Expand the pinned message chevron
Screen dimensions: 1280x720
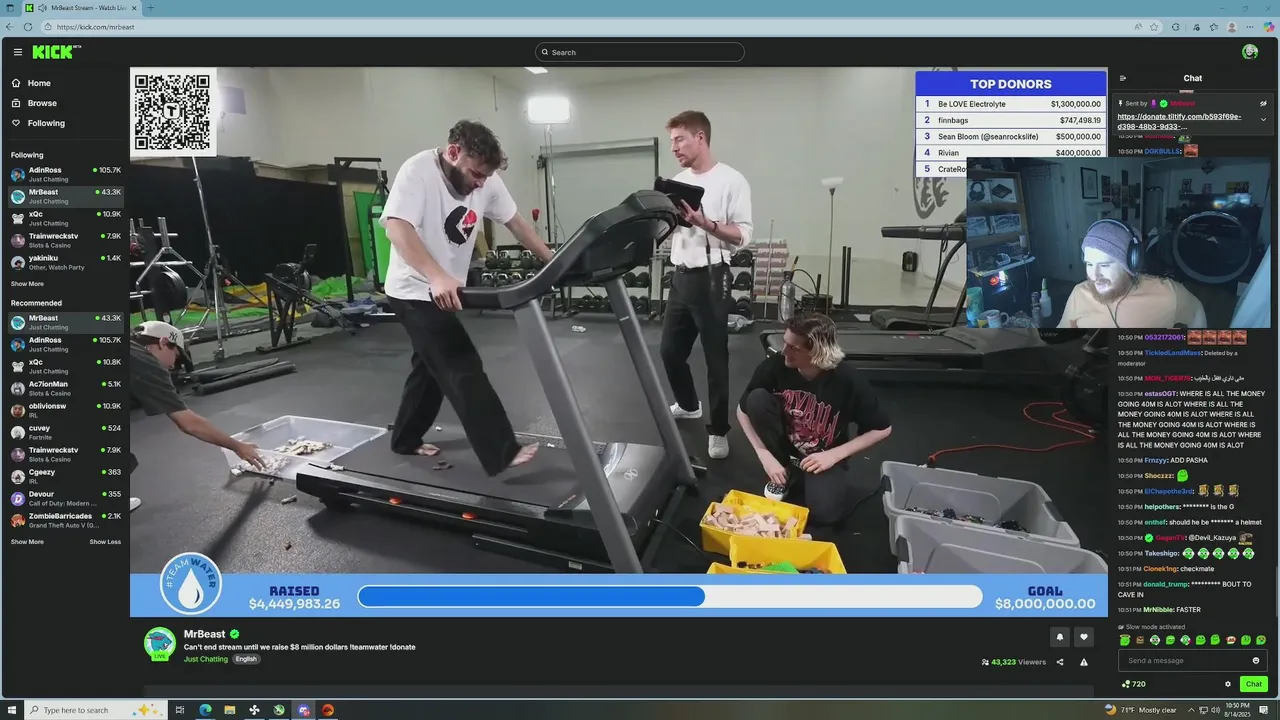tap(1263, 120)
